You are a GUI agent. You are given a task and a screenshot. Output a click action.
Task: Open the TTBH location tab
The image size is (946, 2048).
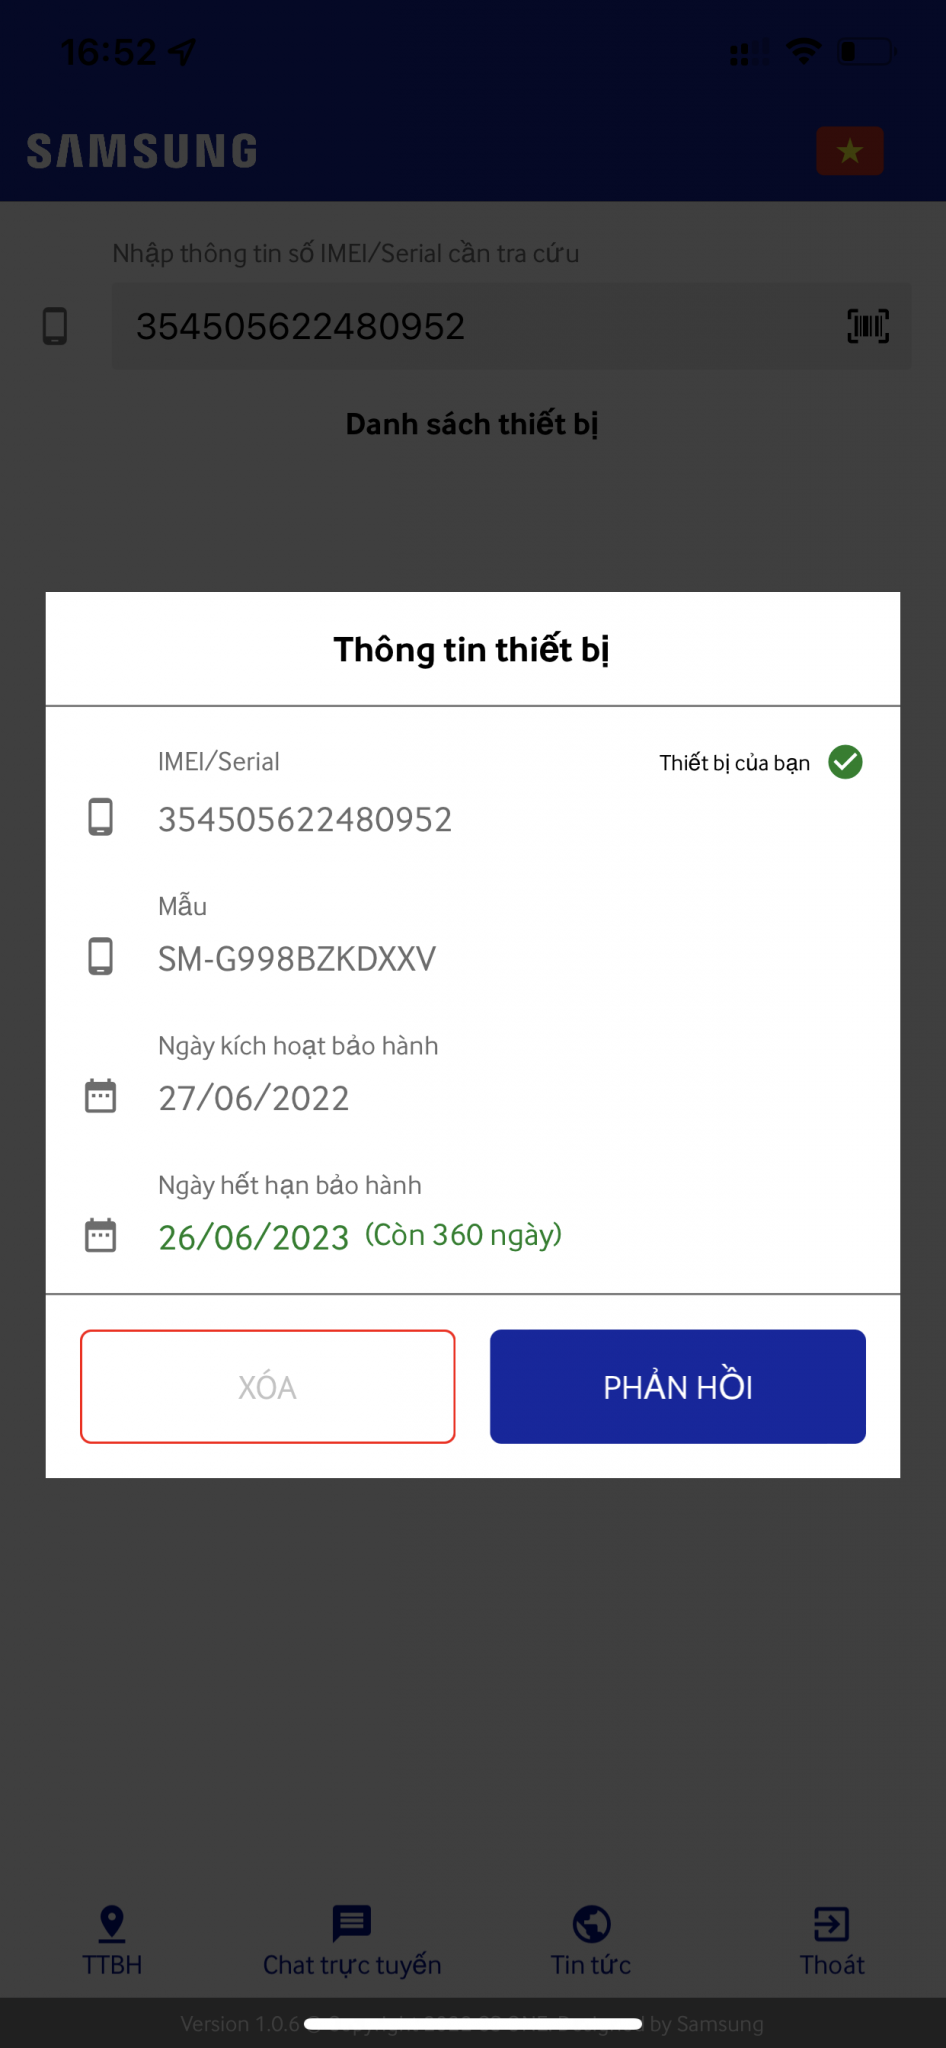[112, 1941]
